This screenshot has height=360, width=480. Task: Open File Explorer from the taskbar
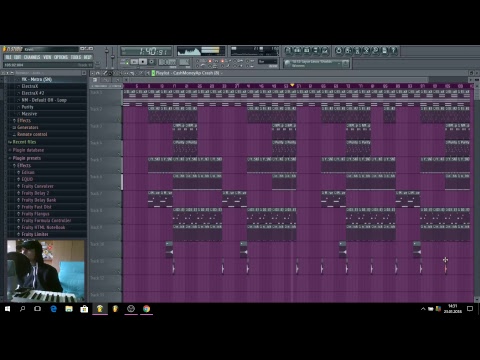tap(69, 309)
